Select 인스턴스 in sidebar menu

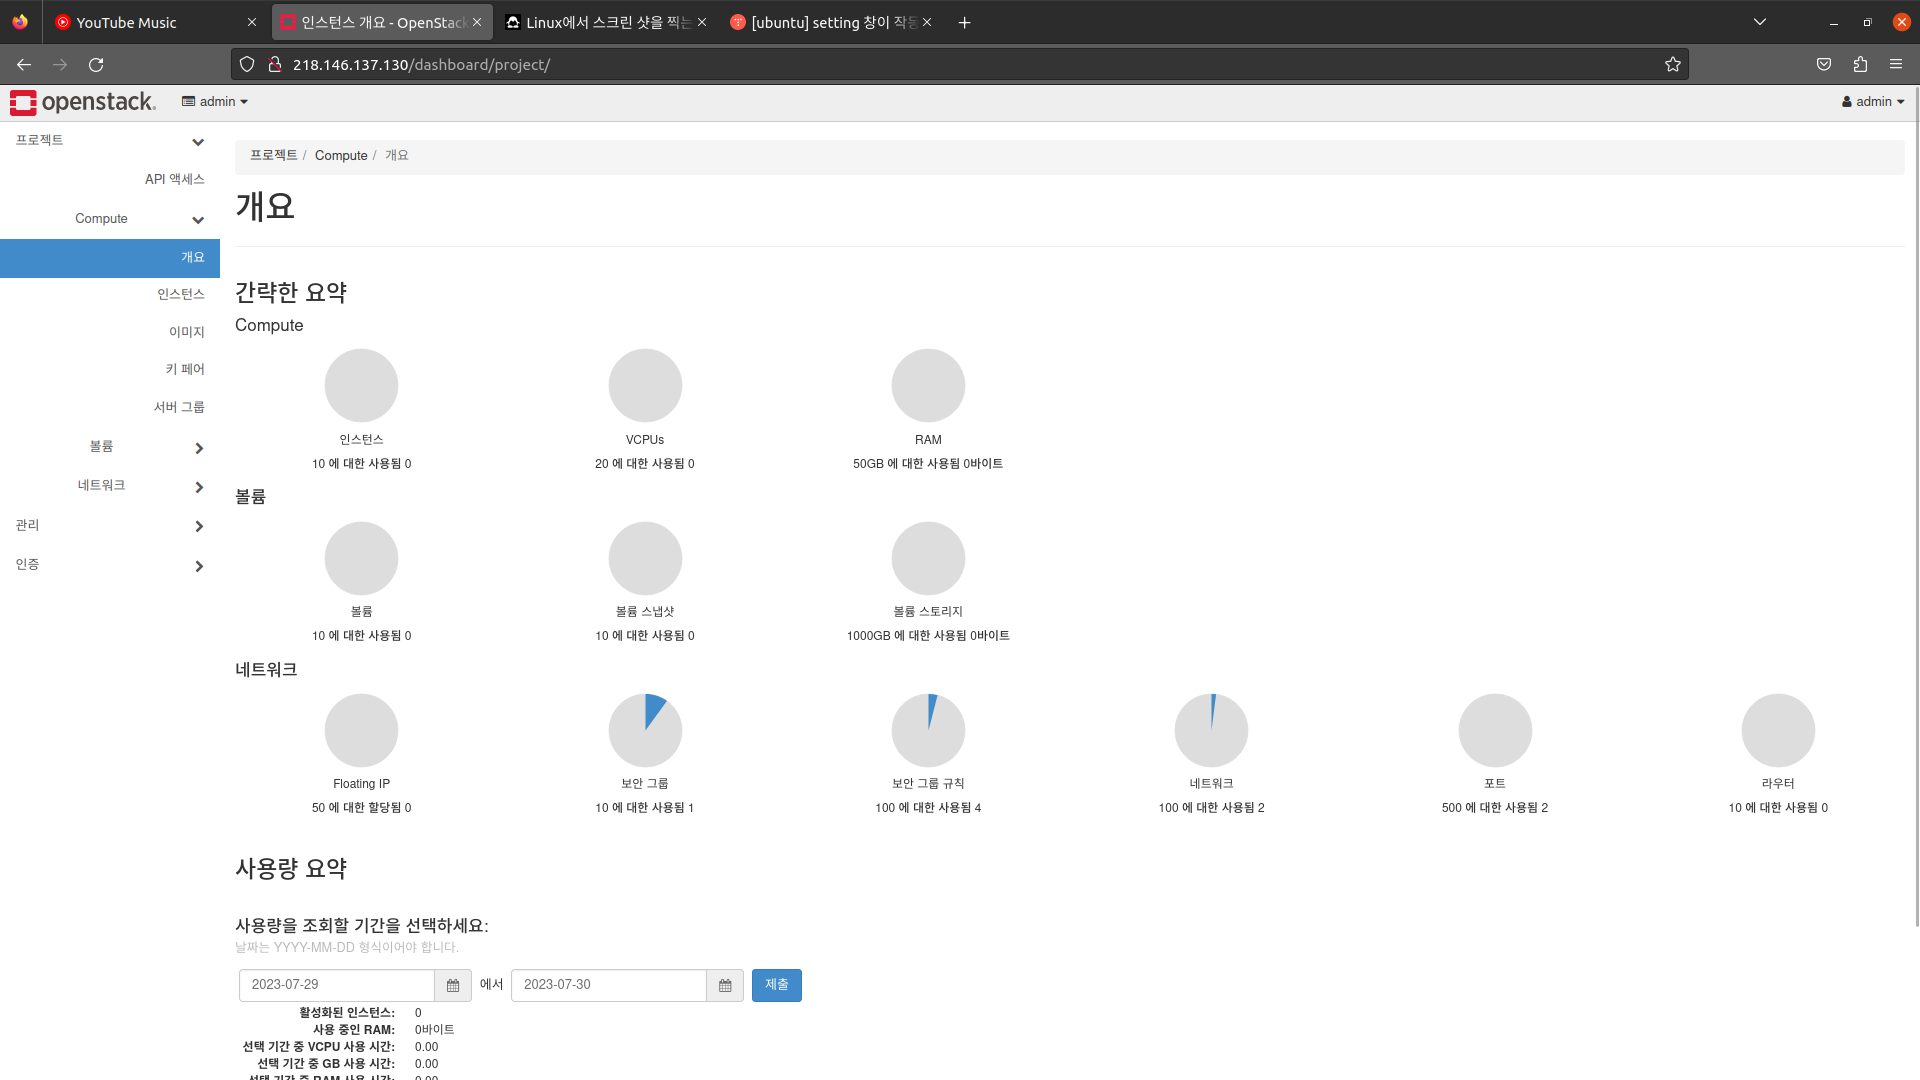[180, 294]
